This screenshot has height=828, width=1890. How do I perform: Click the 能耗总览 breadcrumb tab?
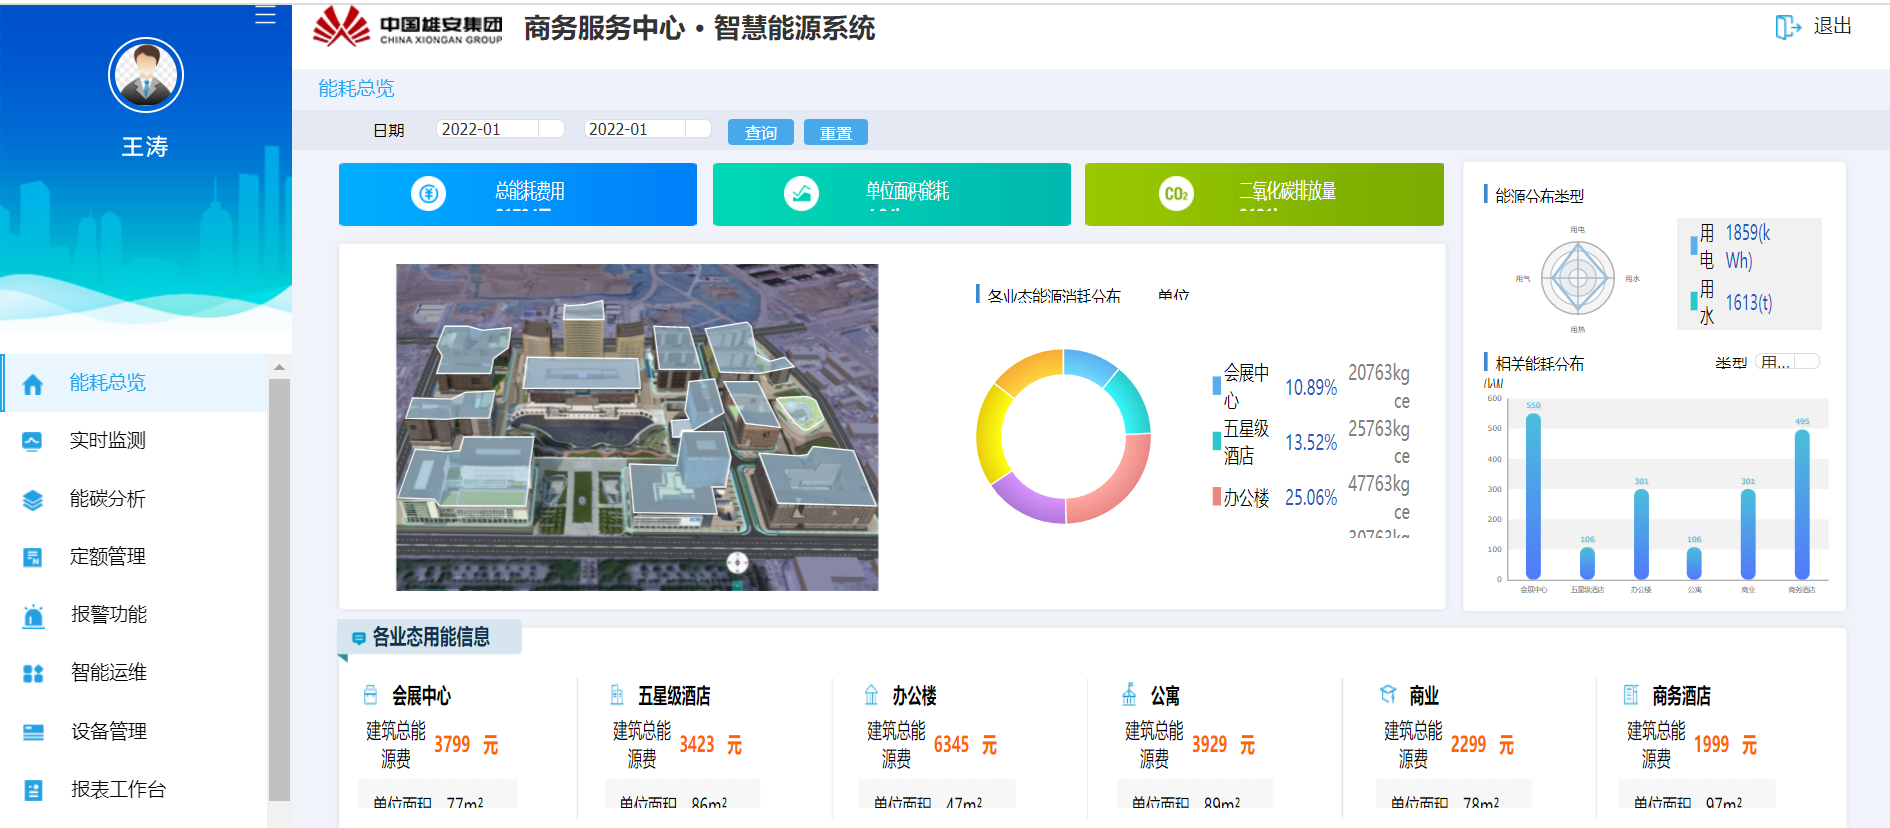(356, 89)
